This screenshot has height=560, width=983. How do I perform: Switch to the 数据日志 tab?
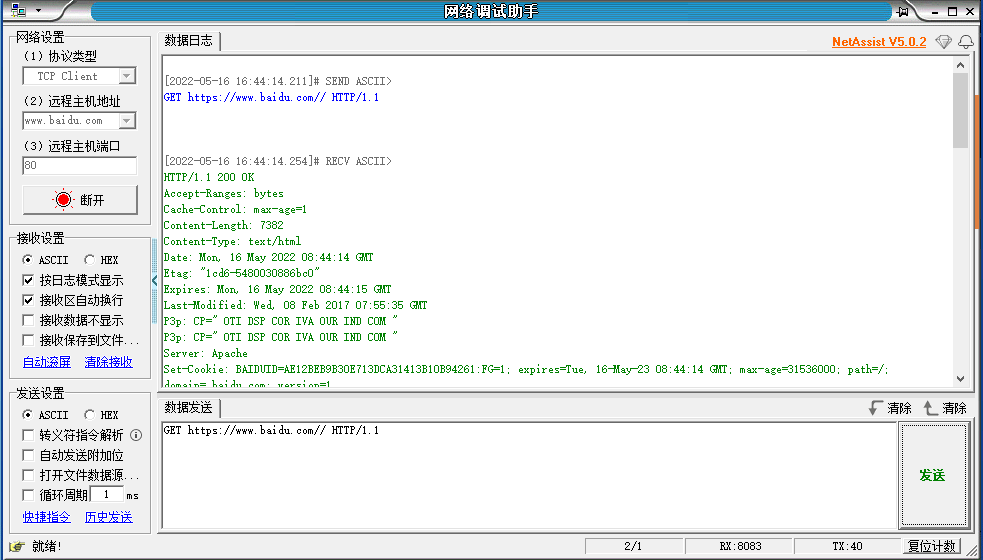pos(189,41)
